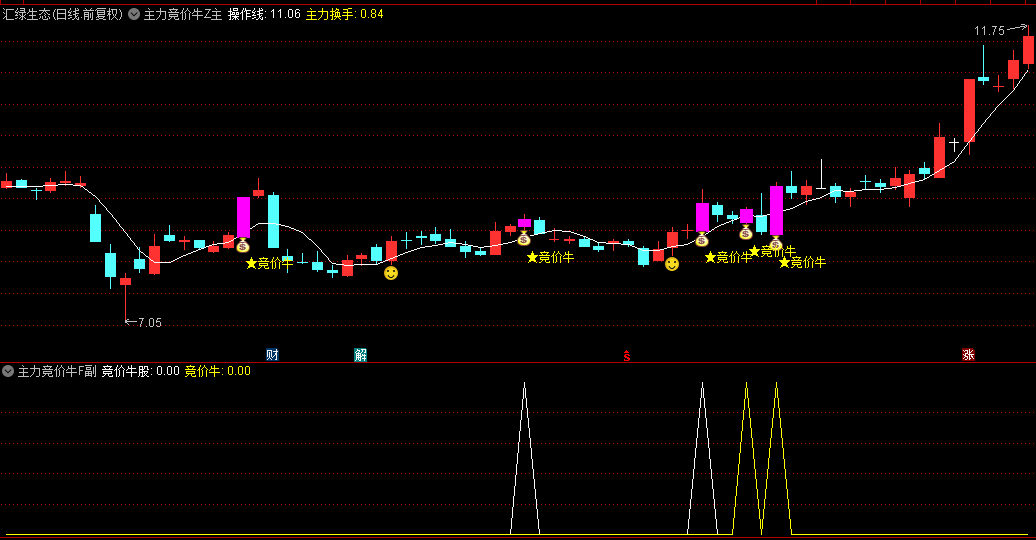Click the 操作线: 11.06 readout
Image resolution: width=1036 pixels, height=540 pixels.
(x=264, y=14)
